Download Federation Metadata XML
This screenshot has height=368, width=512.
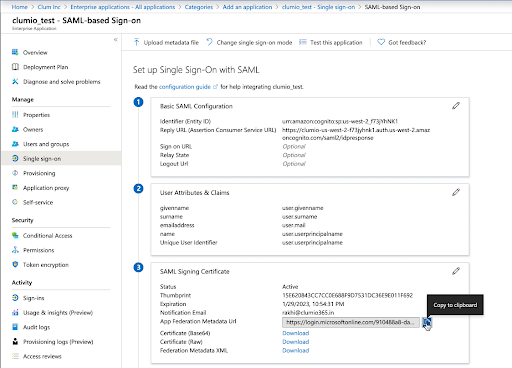(x=296, y=350)
